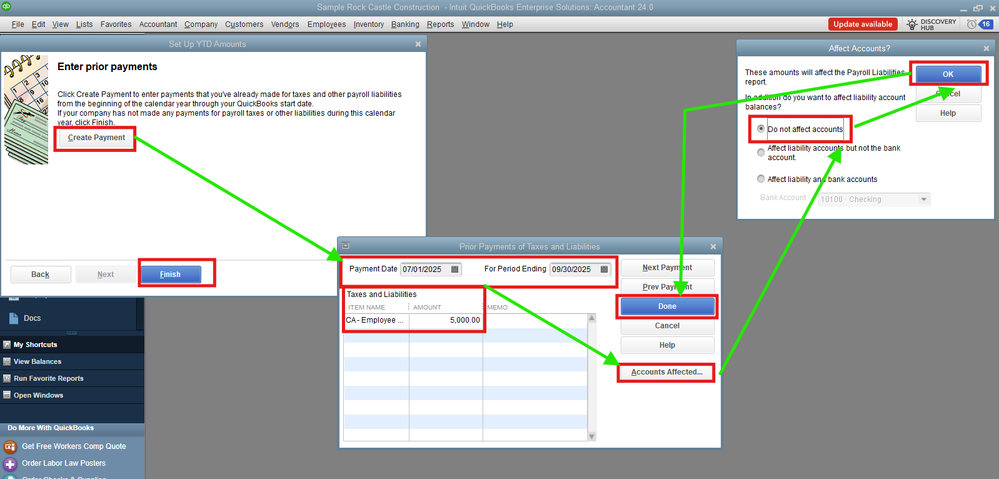The height and width of the screenshot is (479, 999).
Task: Click the taxes table scrollbar up arrow
Action: (591, 318)
